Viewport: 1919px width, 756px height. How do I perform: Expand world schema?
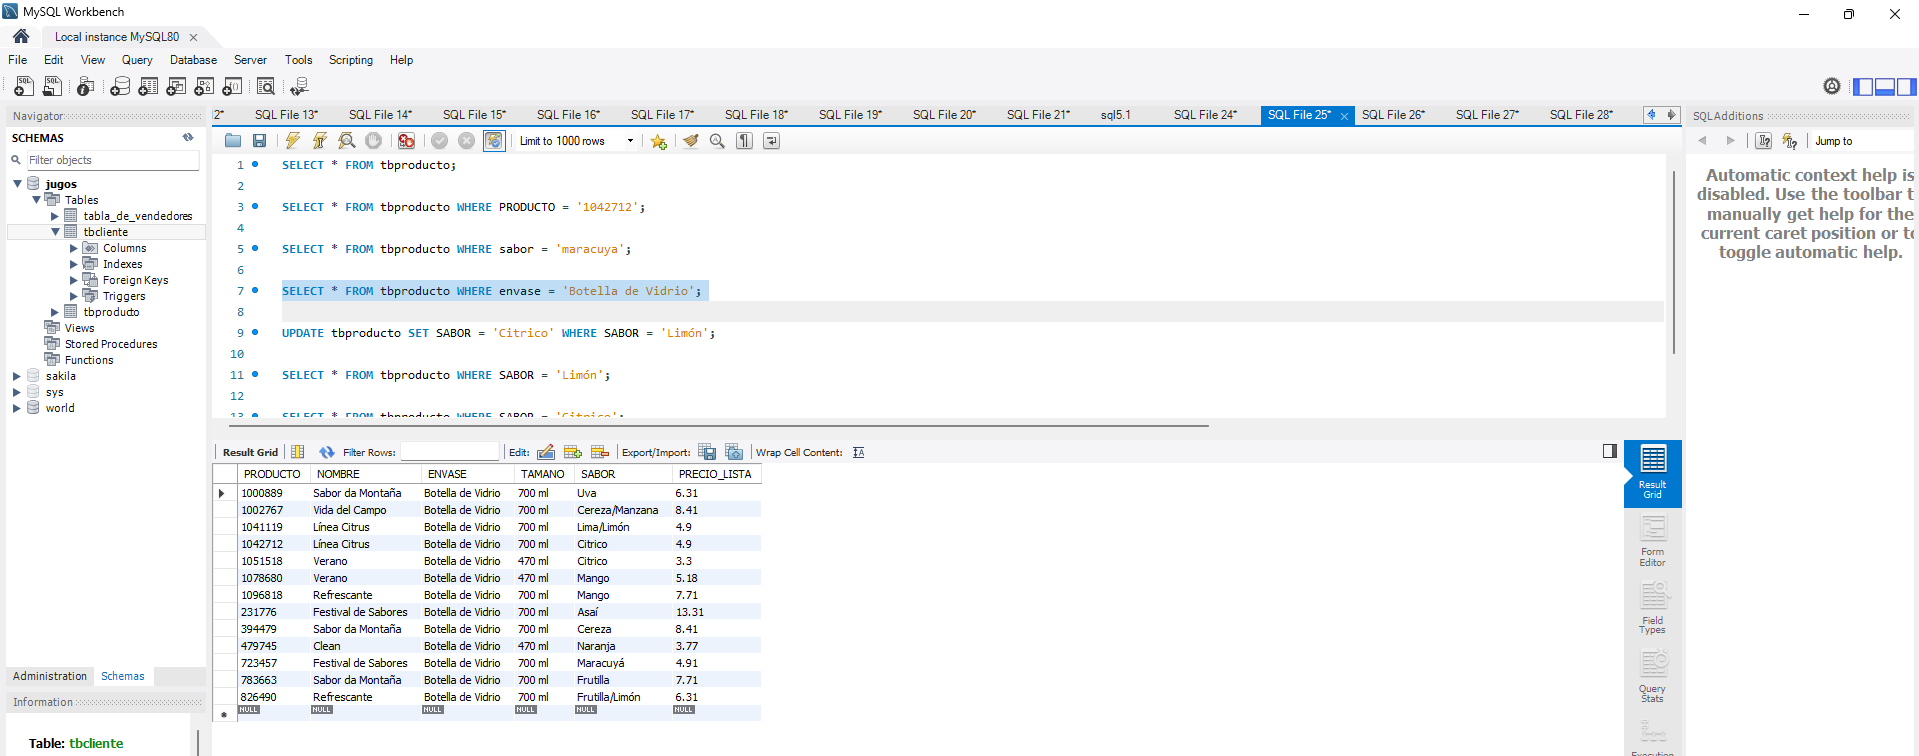click(17, 408)
